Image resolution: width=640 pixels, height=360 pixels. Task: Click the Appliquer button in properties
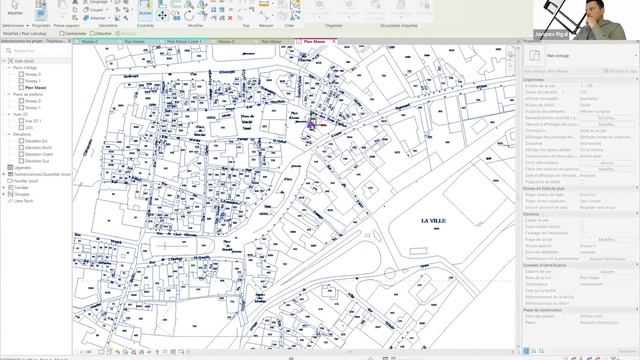click(x=628, y=351)
